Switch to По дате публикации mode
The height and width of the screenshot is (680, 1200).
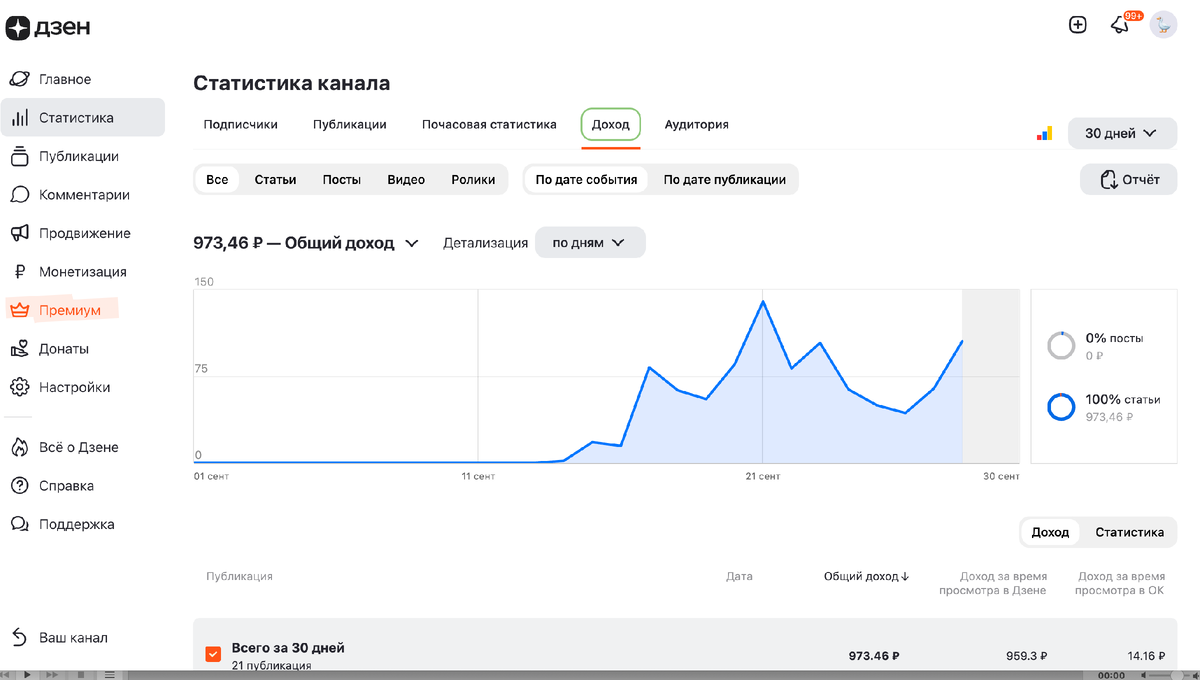click(724, 180)
